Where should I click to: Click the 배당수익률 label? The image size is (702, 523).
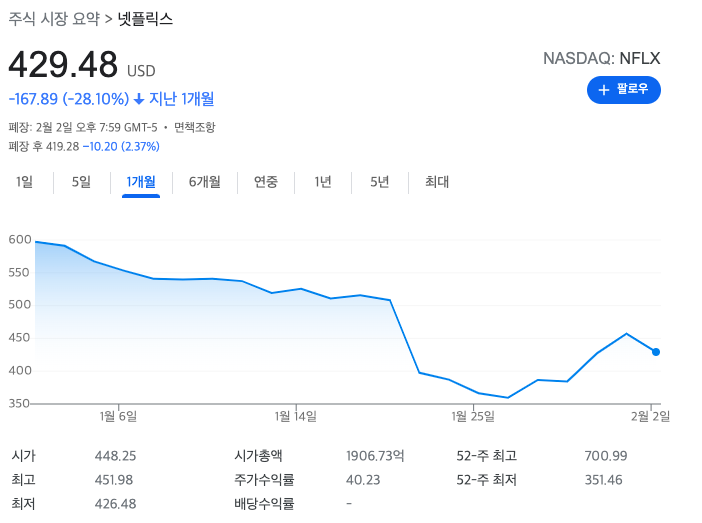tap(264, 504)
